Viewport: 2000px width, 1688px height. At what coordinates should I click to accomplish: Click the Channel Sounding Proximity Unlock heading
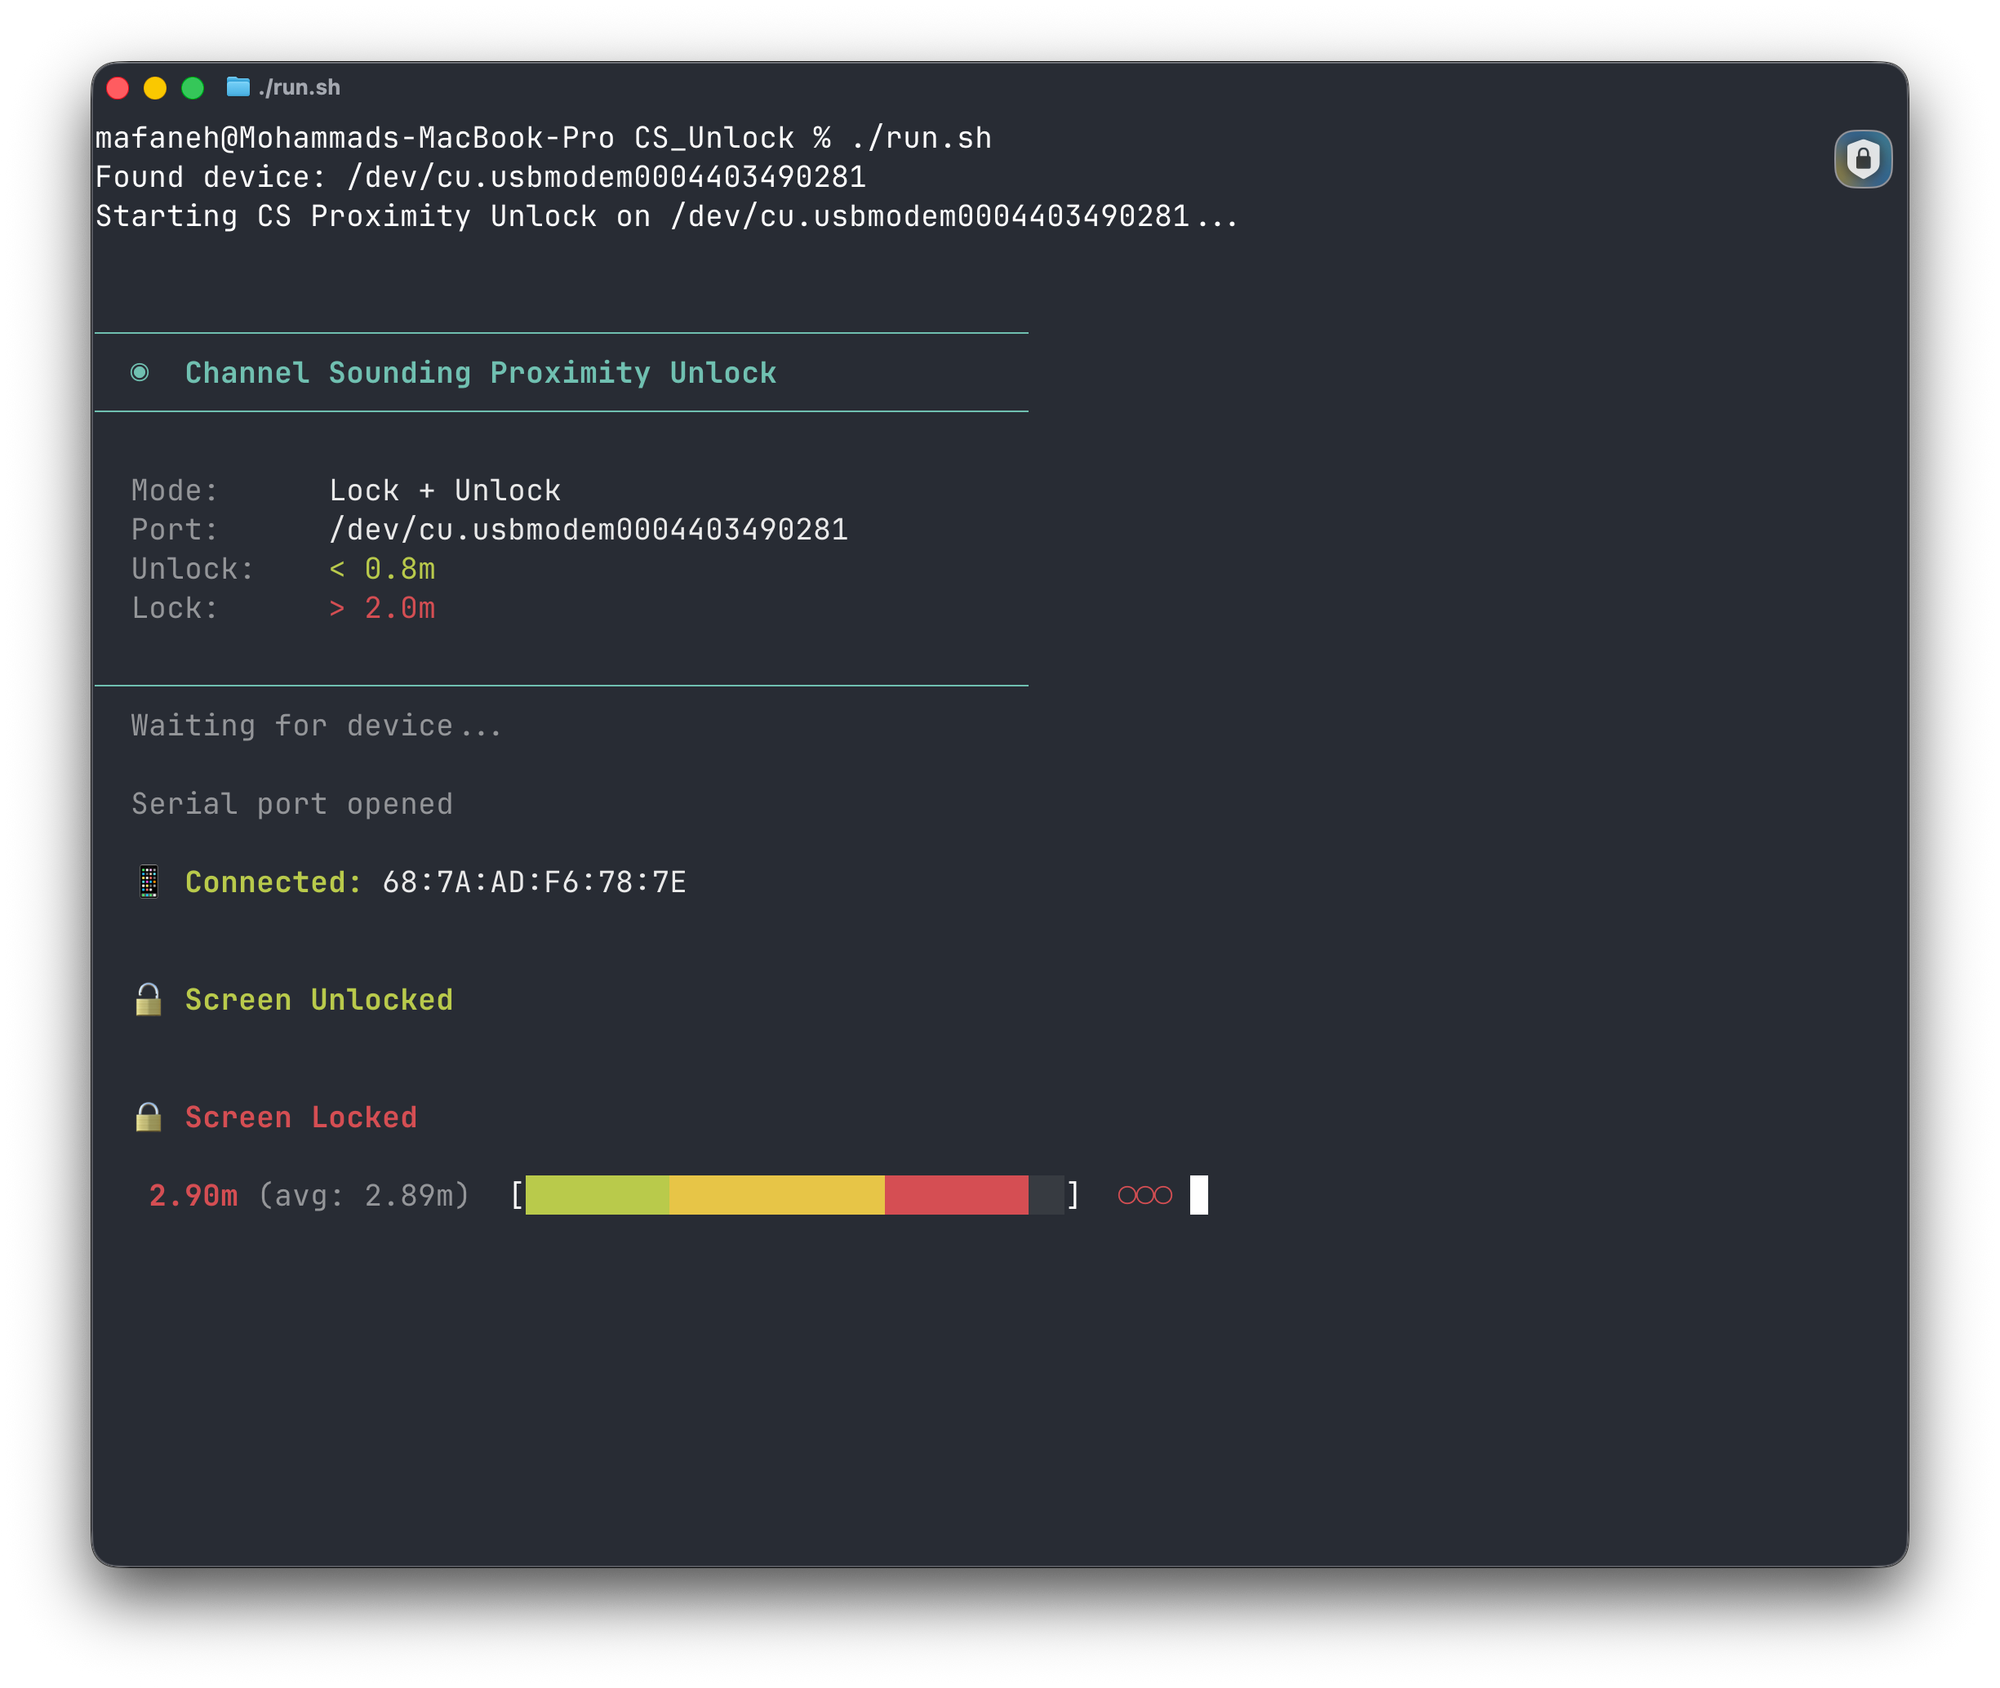pos(480,373)
